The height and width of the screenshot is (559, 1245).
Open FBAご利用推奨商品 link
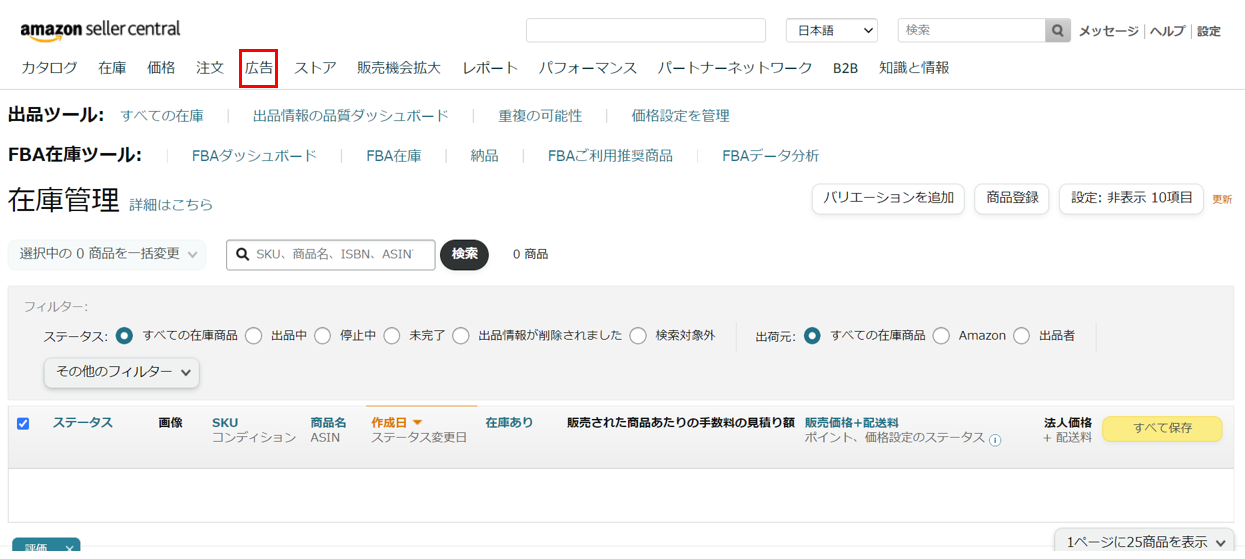(x=610, y=156)
